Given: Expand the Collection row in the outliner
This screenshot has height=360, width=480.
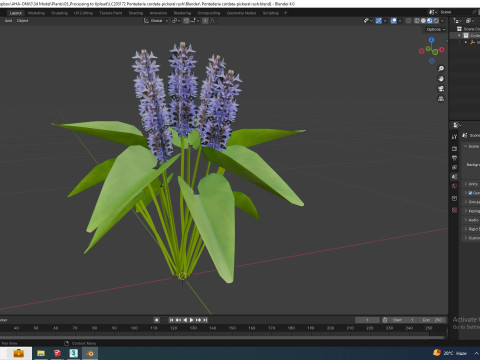Looking at the screenshot, I should point(459,35).
